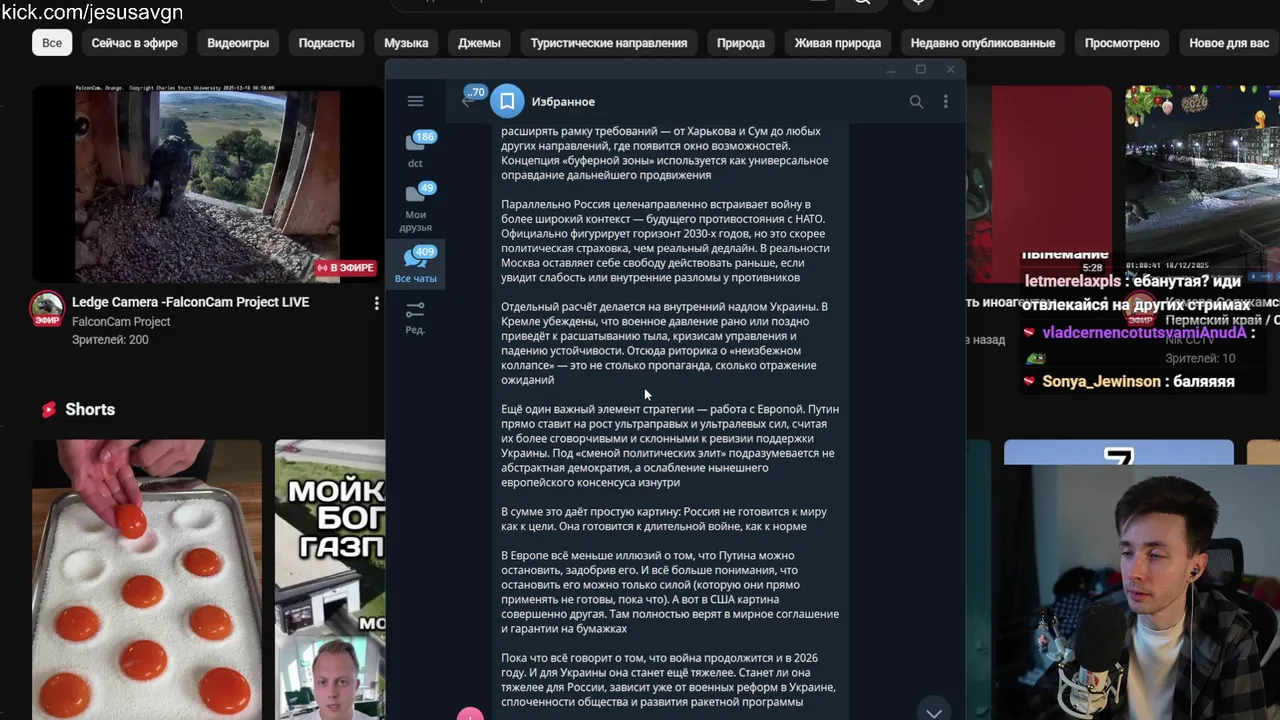The height and width of the screenshot is (720, 1280).
Task: Click paragraph starting В сумме это даёт
Action: coord(664,519)
